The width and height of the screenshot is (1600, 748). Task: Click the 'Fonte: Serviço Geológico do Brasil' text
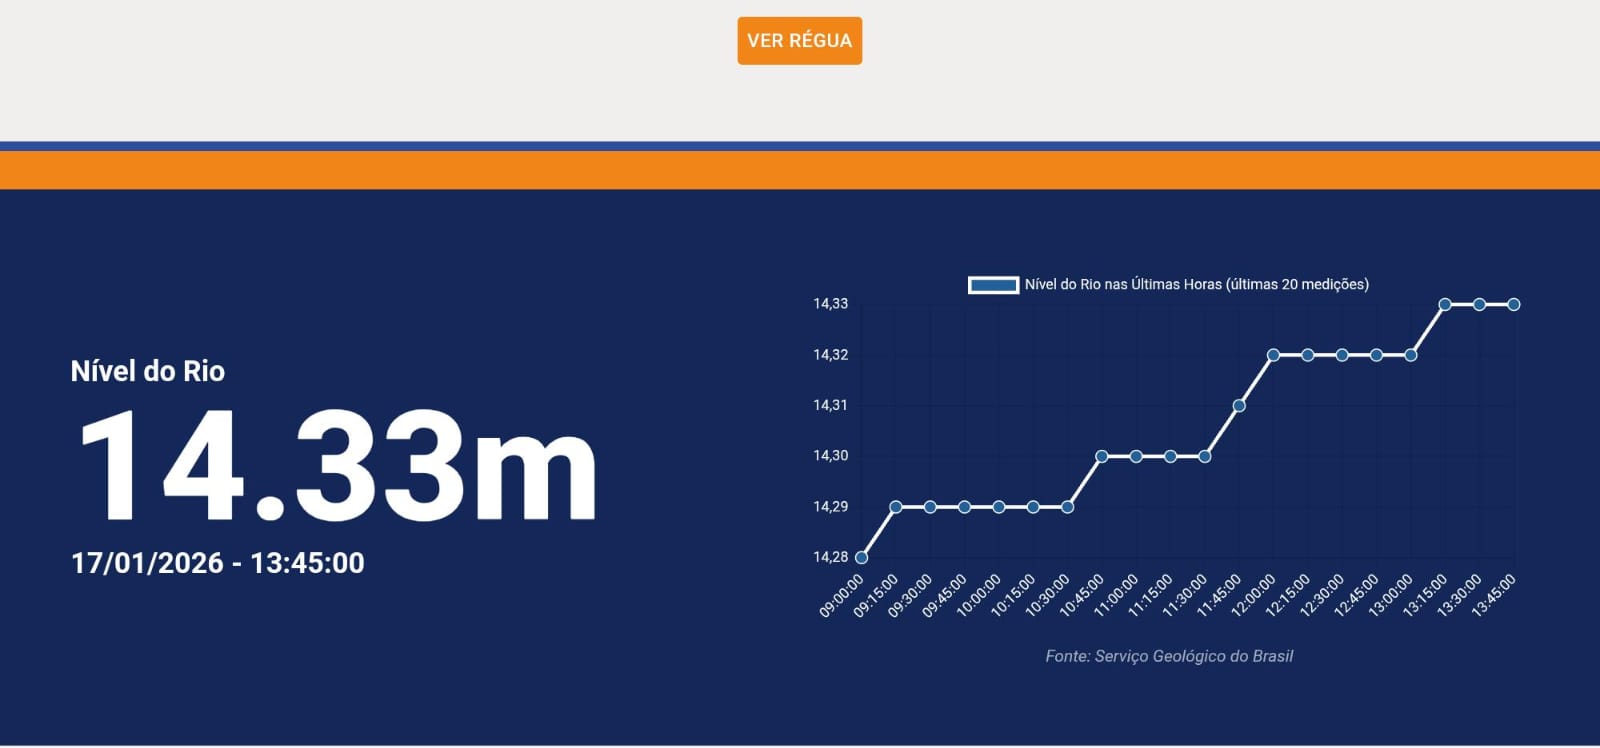pyautogui.click(x=1169, y=656)
